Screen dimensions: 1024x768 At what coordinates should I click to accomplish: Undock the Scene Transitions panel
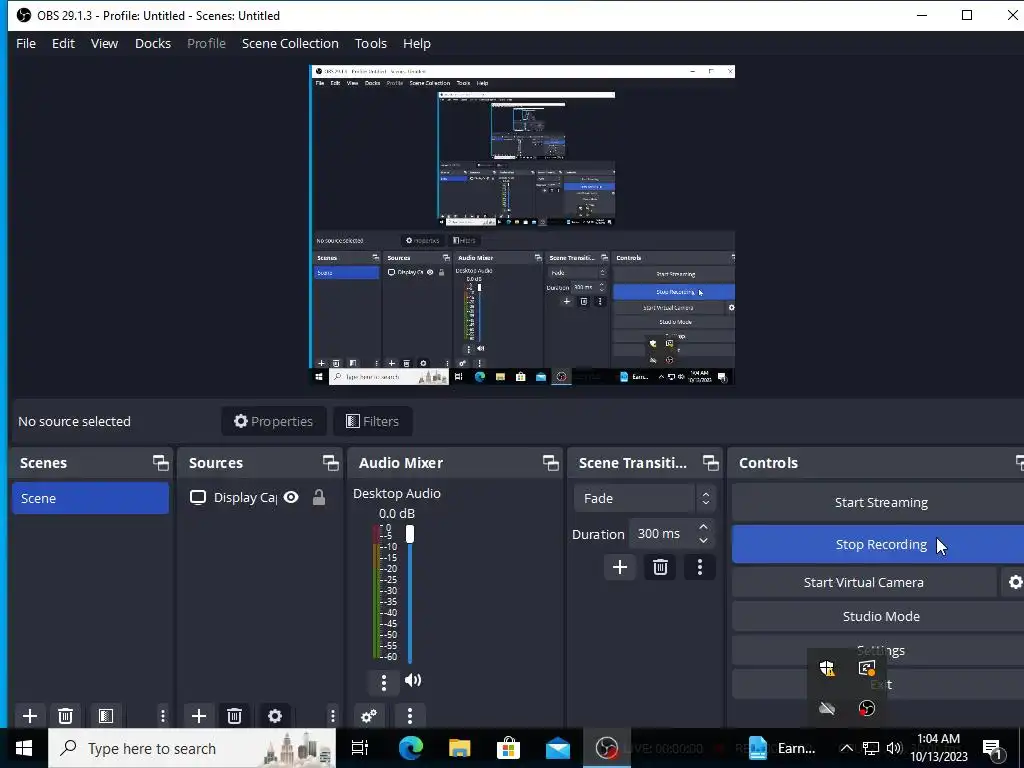(x=711, y=463)
